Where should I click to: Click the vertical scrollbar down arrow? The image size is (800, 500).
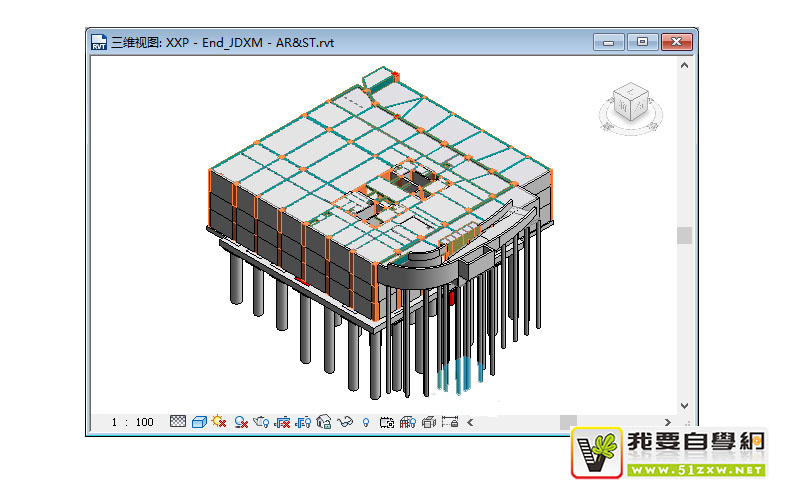(x=685, y=405)
